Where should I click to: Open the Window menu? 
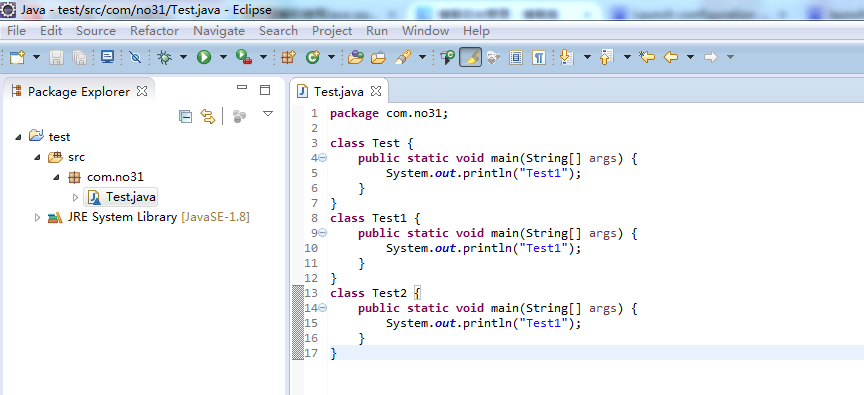(x=425, y=31)
